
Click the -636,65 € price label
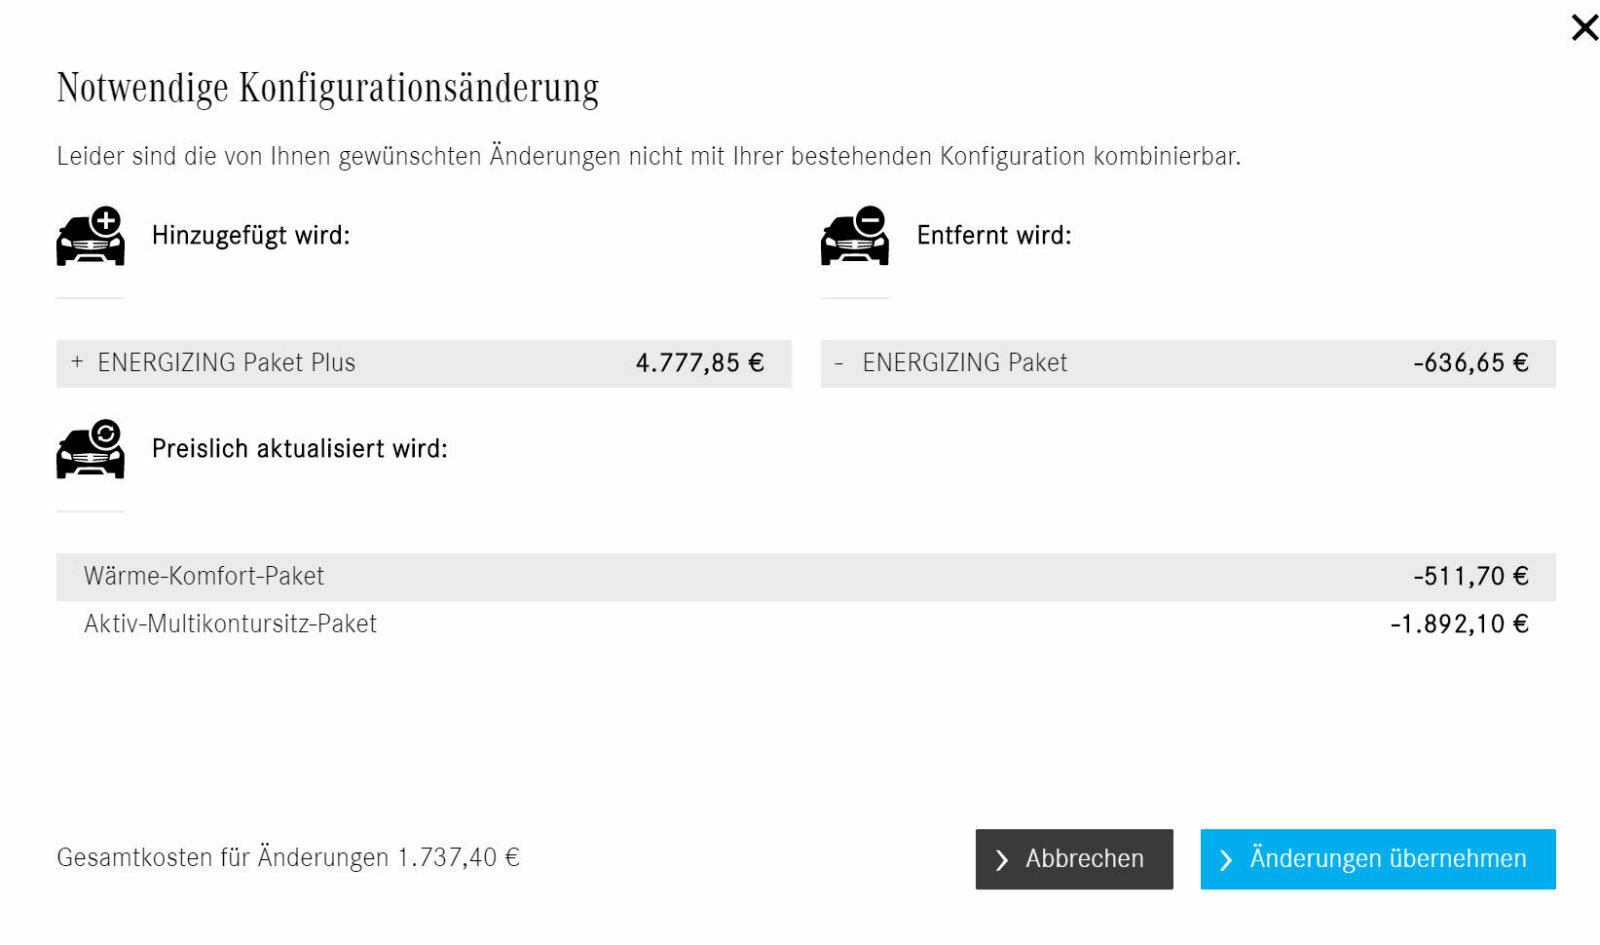[1472, 363]
